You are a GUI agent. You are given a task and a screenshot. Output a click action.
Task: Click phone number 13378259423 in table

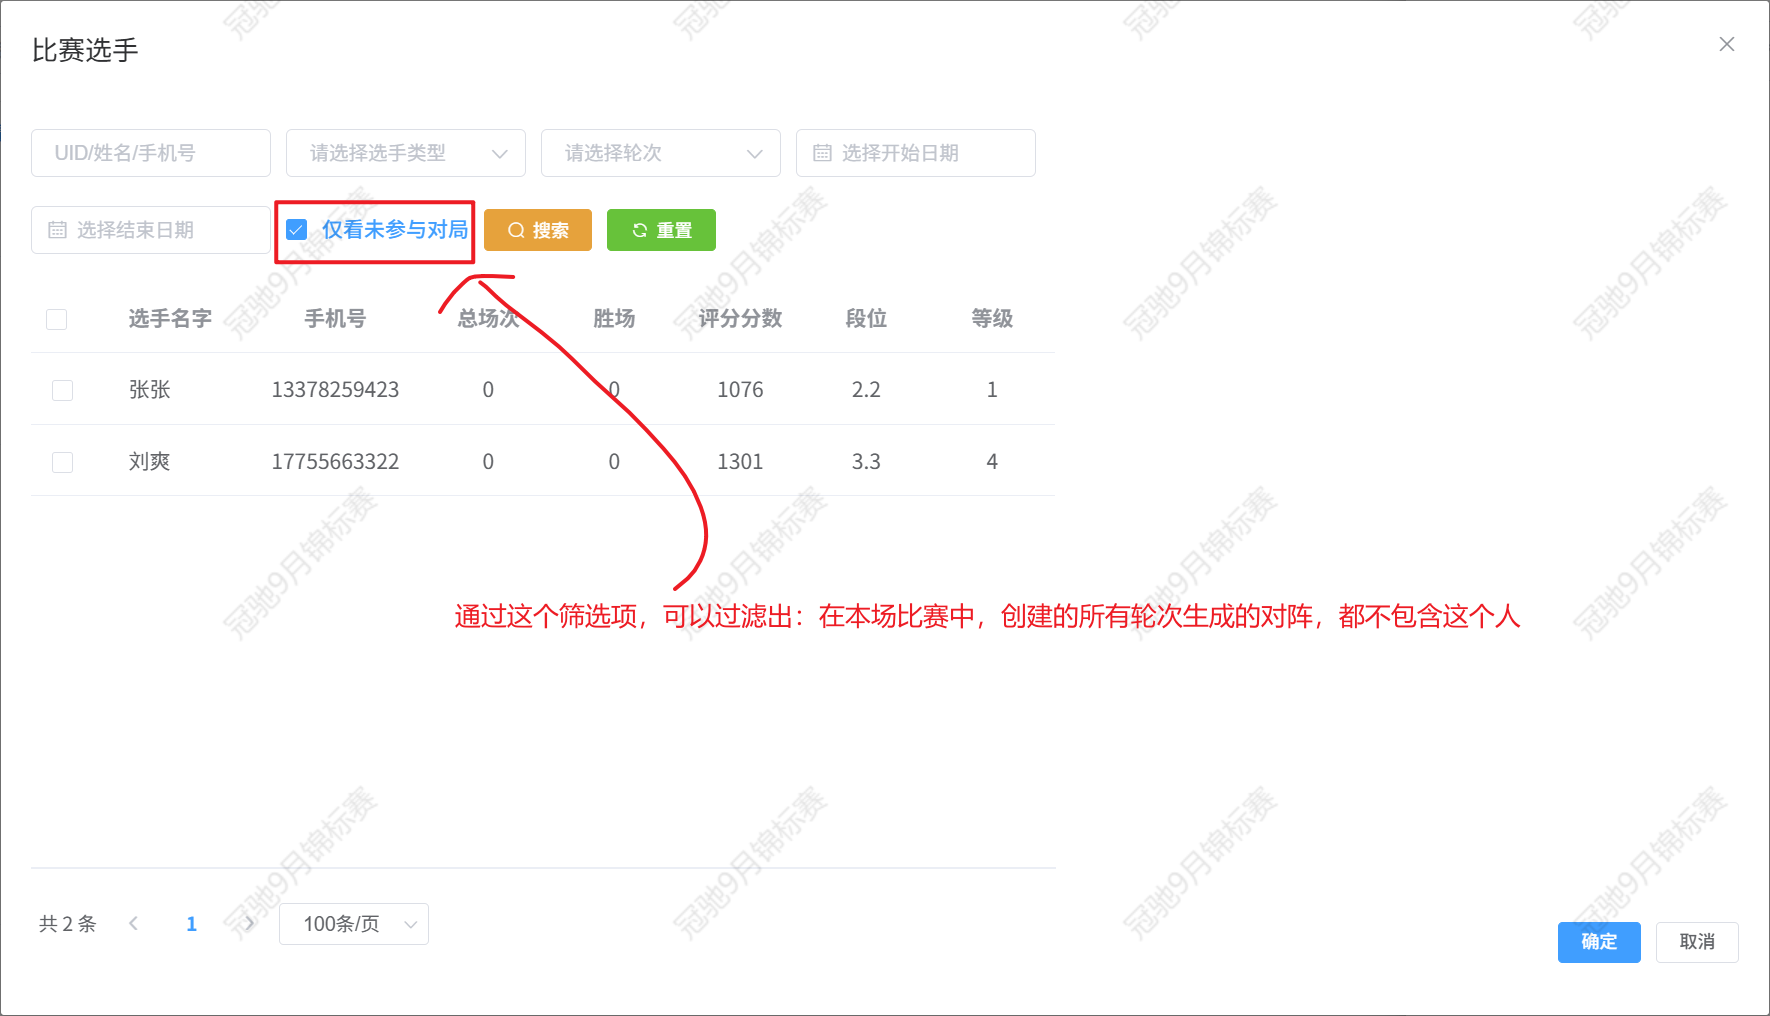[335, 390]
